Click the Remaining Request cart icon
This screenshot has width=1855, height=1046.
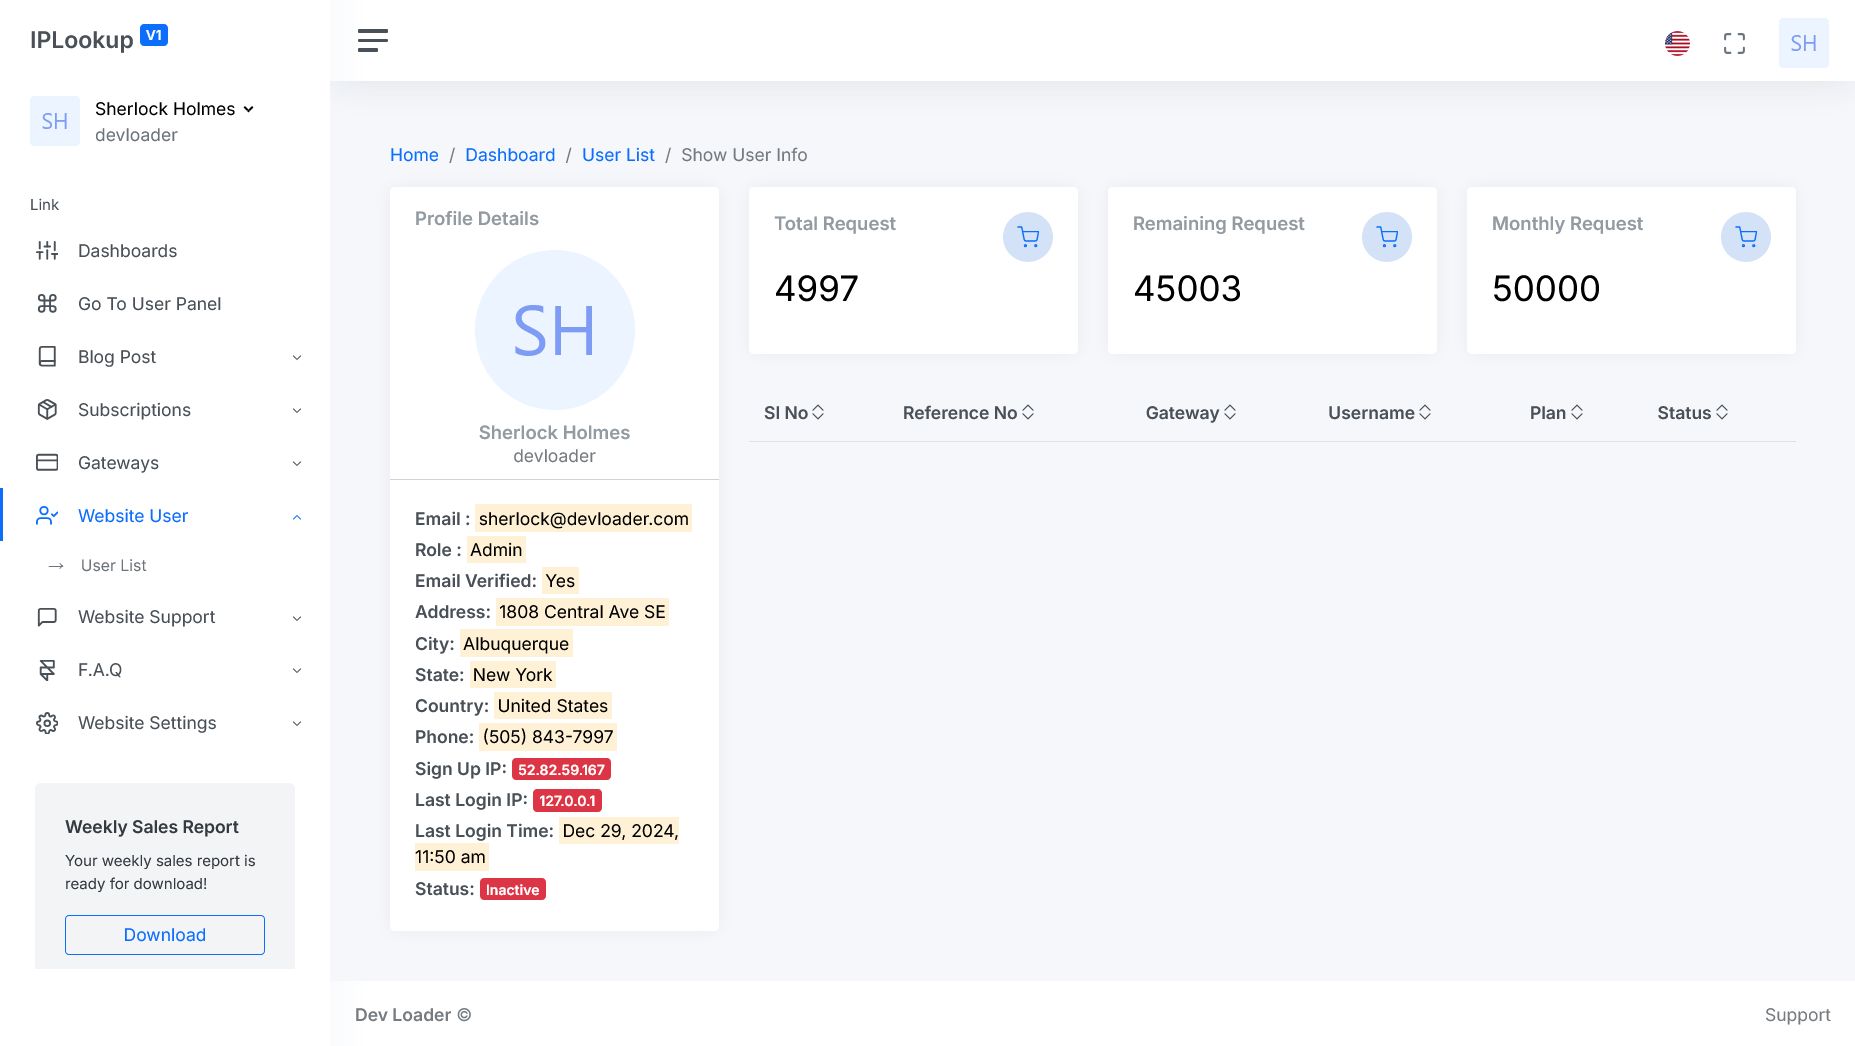tap(1386, 237)
